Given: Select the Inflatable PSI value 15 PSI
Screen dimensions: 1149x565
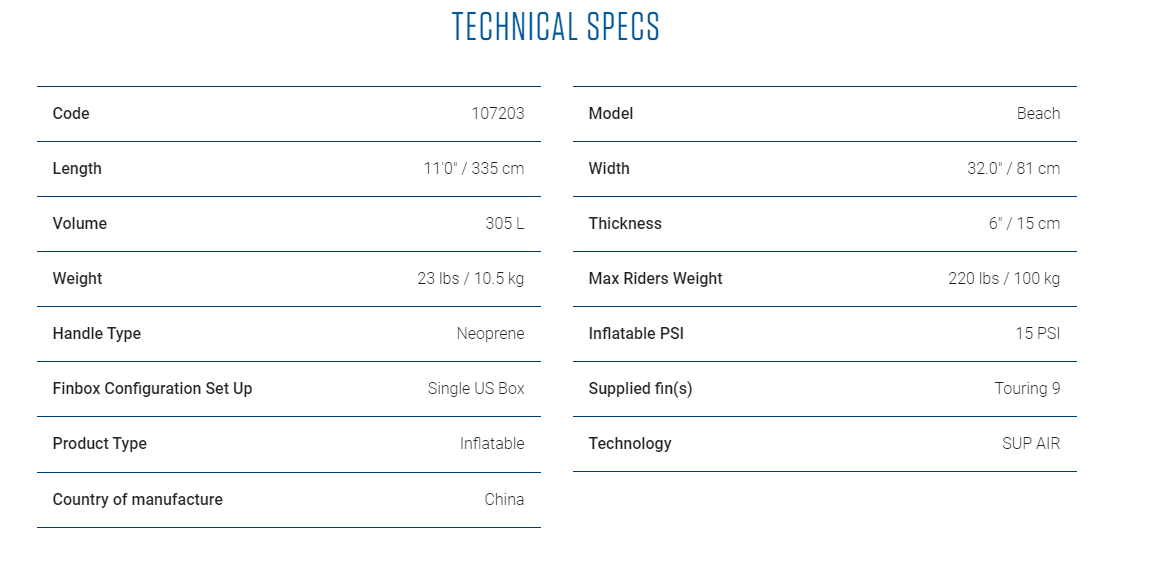Looking at the screenshot, I should pos(1038,333).
